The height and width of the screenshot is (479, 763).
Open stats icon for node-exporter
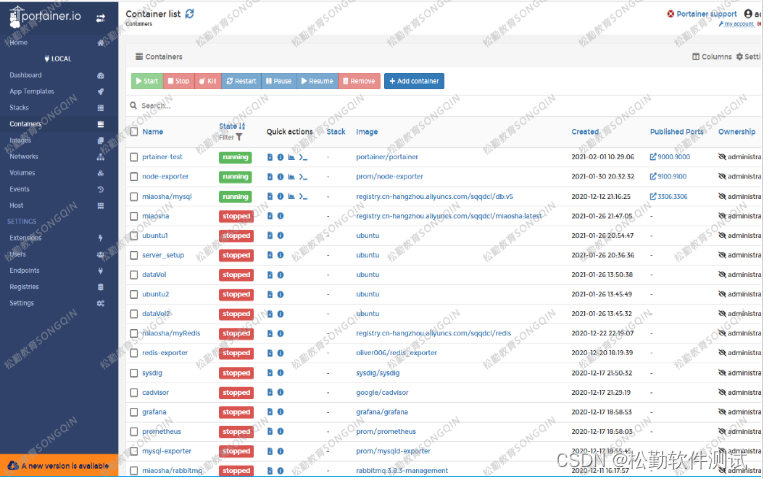click(x=291, y=177)
